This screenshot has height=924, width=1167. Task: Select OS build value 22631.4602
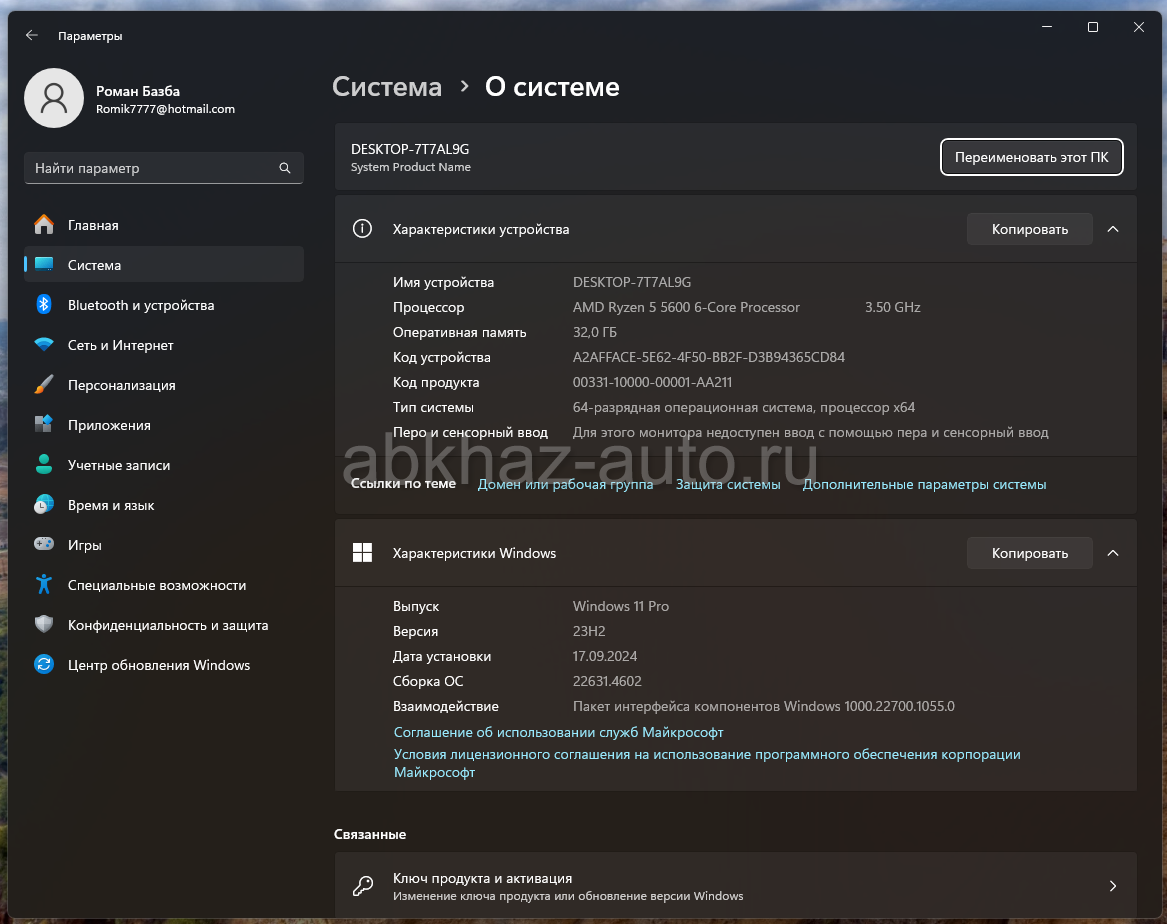pyautogui.click(x=607, y=681)
